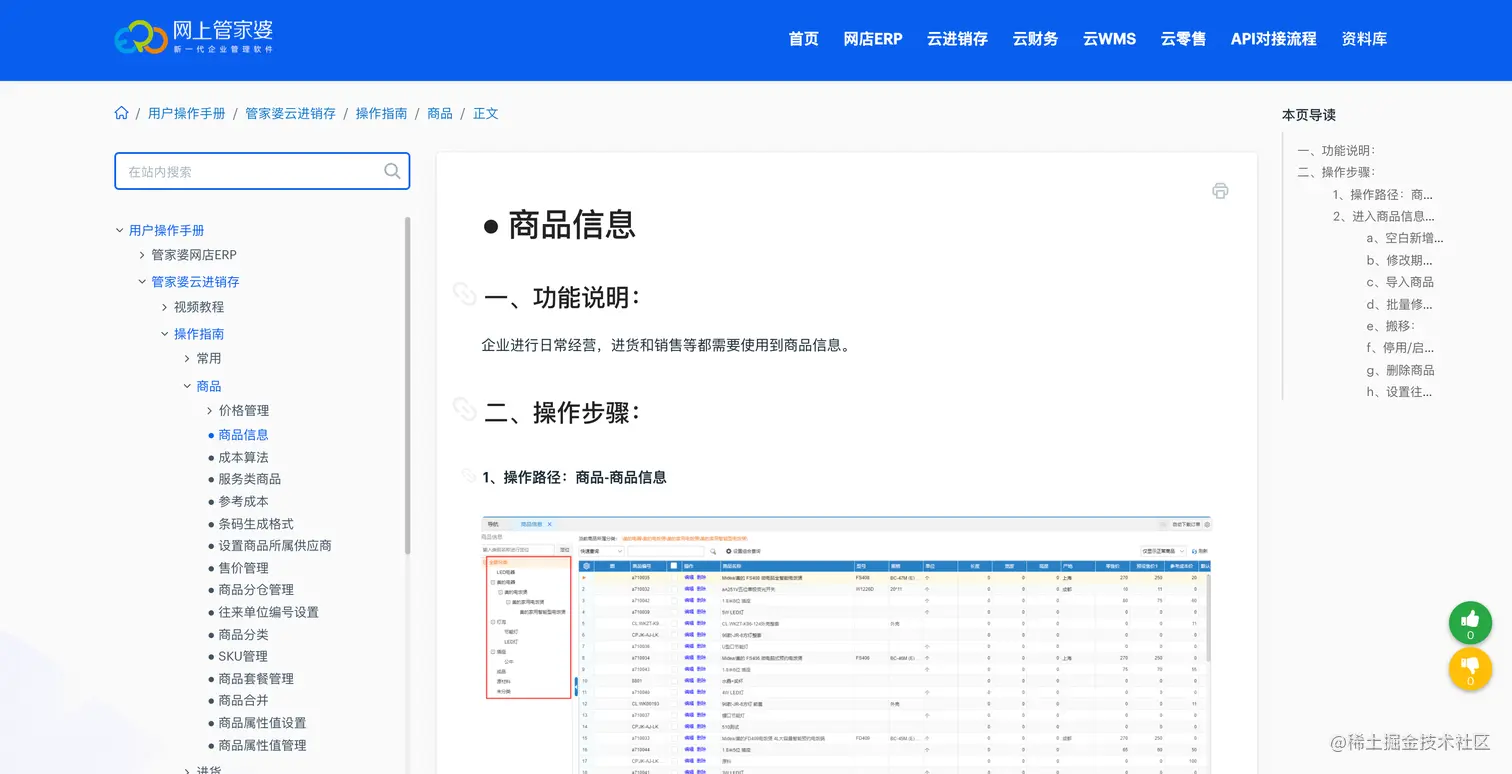Select 商品属性值设置 in the sidebar tree
Screen dimensions: 1512x774
[262, 723]
